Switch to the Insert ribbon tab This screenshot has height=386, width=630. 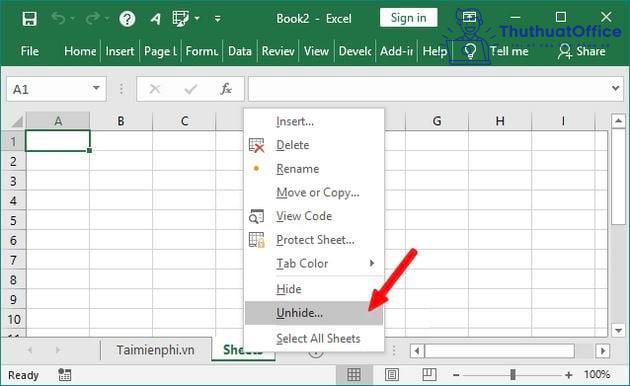click(x=119, y=51)
